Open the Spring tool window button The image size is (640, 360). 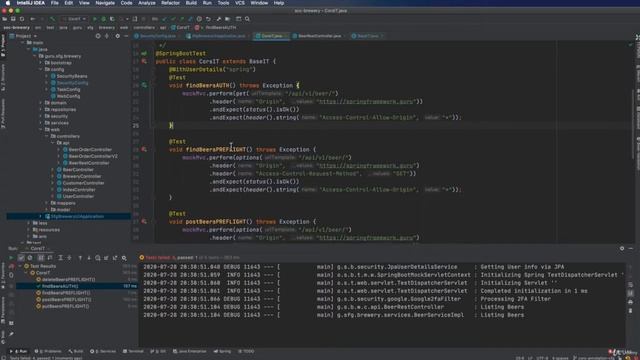click(x=222, y=351)
